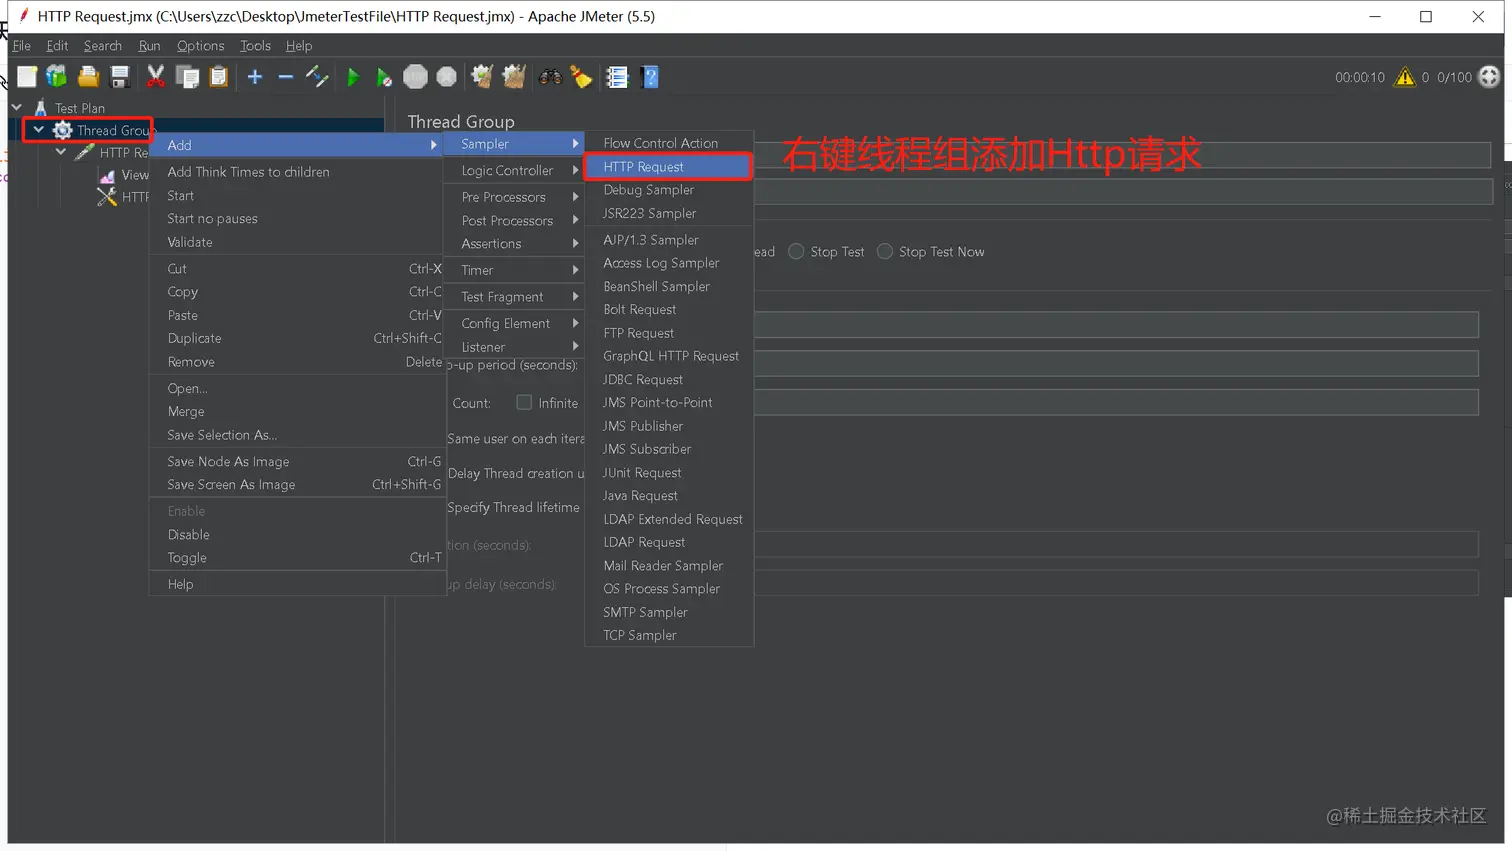Viewport: 1512px width, 851px height.
Task: Click the Clear All toolbar icon with two gears
Action: (x=514, y=77)
